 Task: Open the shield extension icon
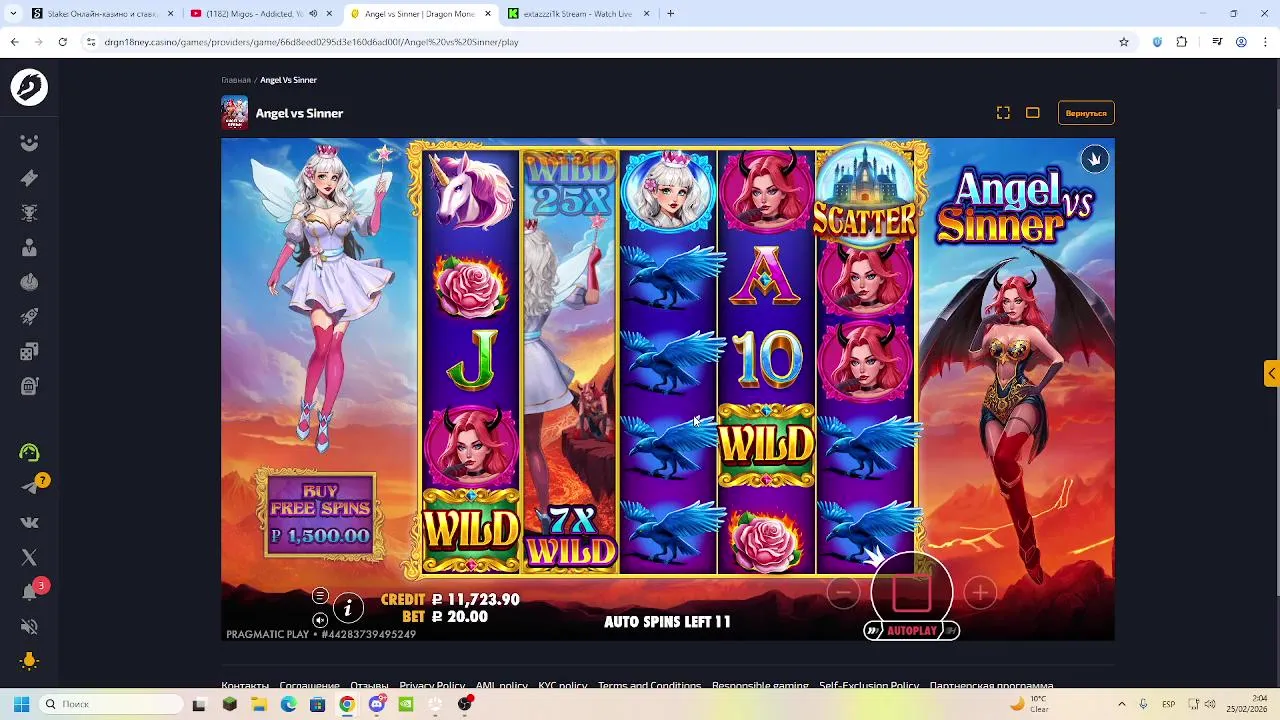[x=1157, y=42]
